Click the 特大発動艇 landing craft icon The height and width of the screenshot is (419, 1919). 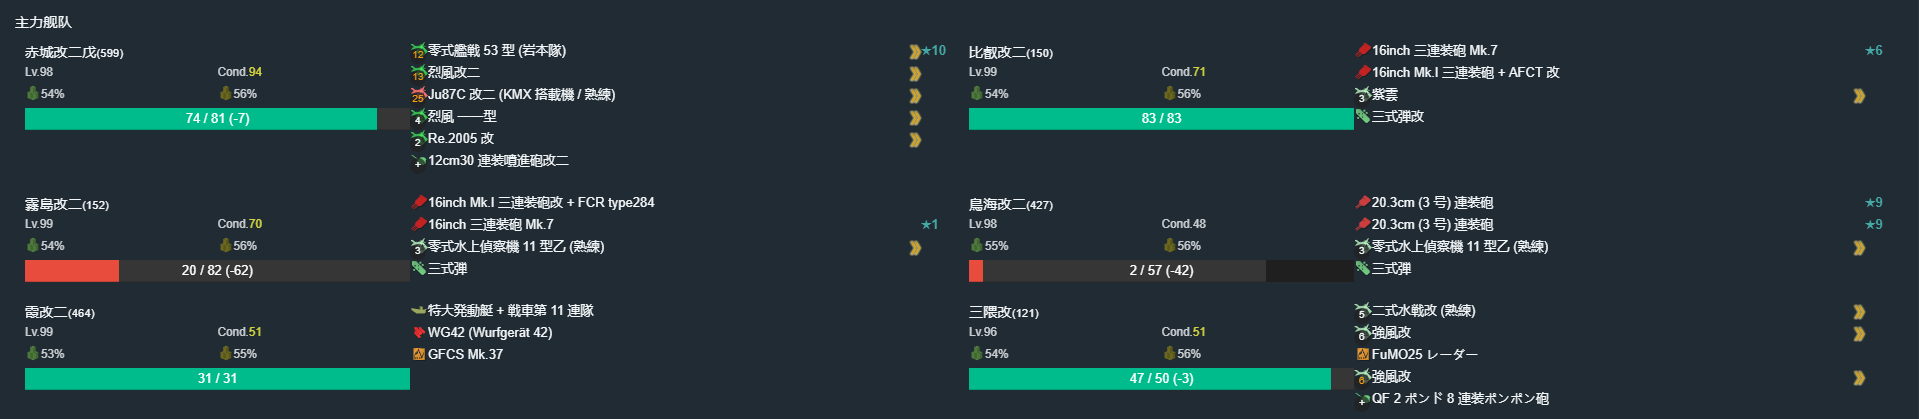(418, 311)
